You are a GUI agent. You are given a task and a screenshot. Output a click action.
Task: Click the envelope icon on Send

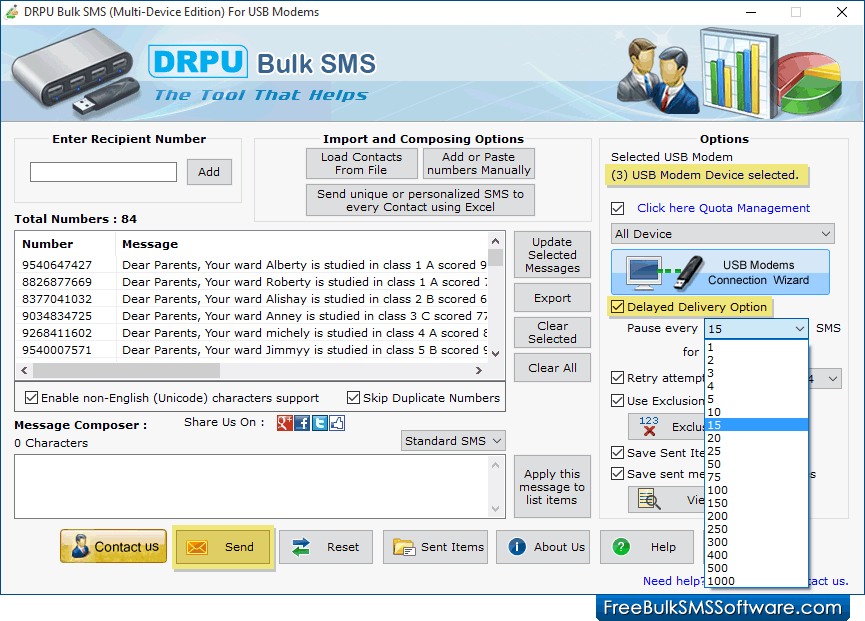(x=196, y=547)
